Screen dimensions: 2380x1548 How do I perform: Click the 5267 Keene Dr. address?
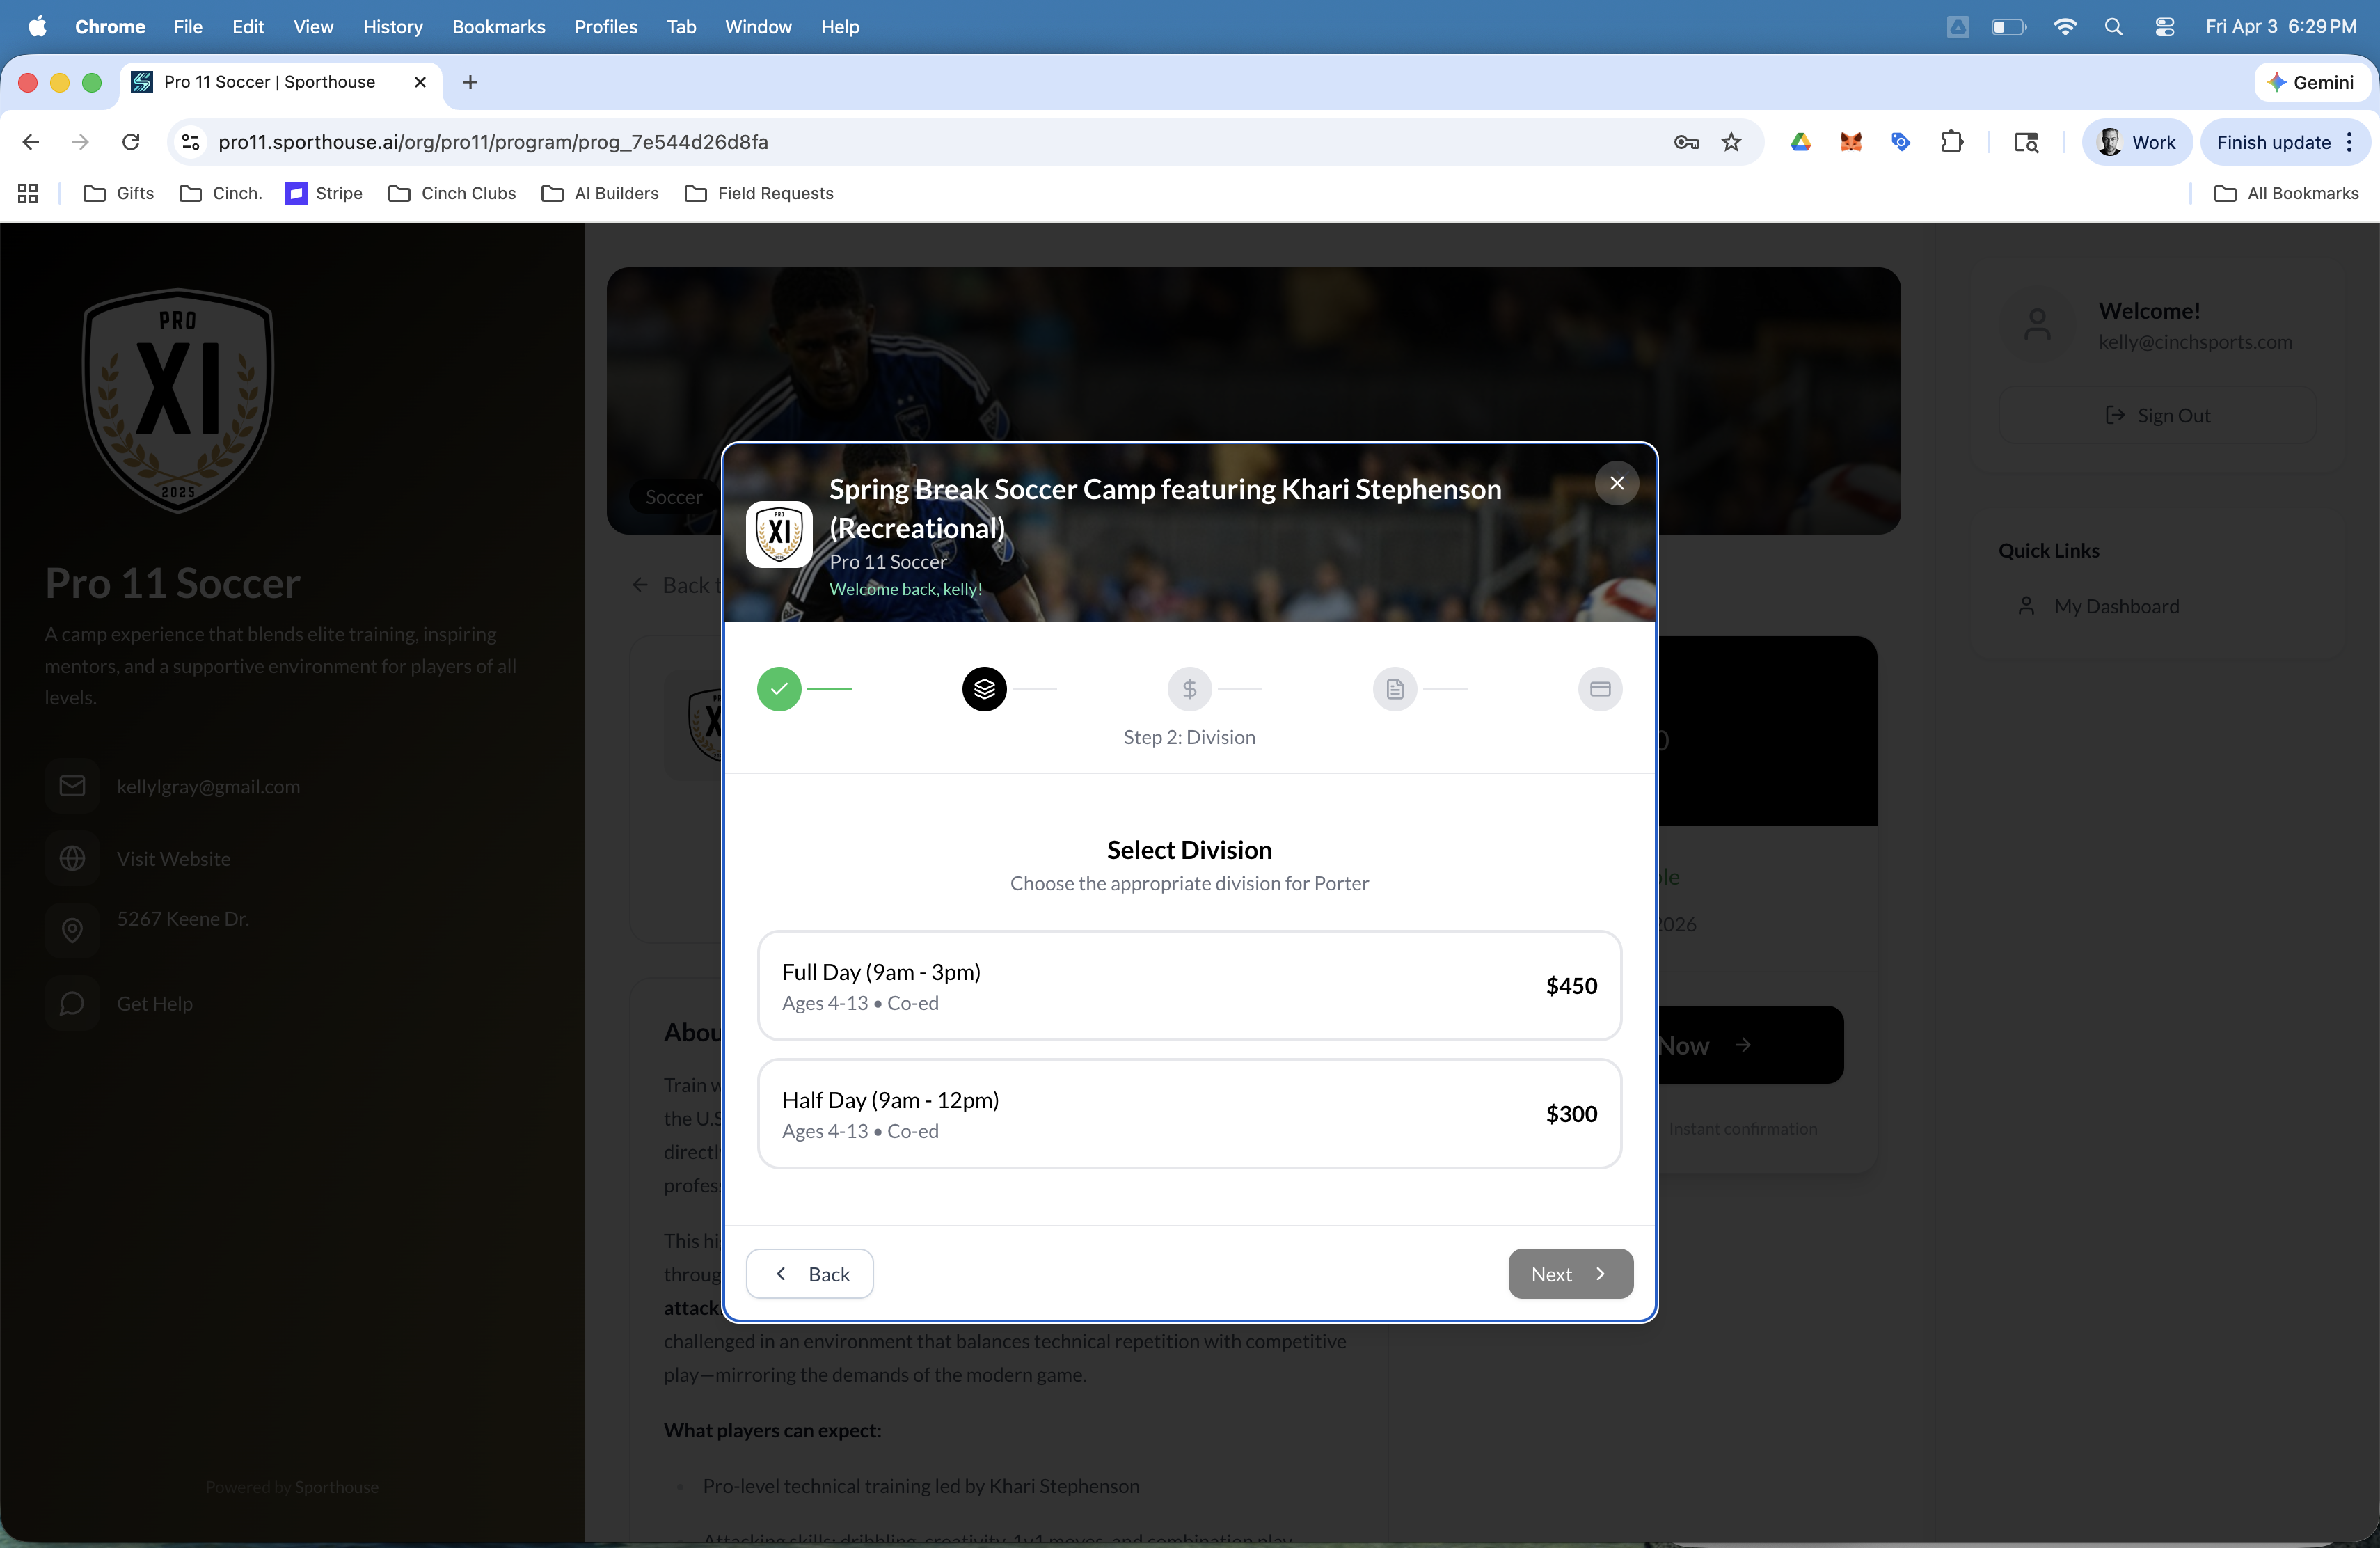click(x=182, y=918)
